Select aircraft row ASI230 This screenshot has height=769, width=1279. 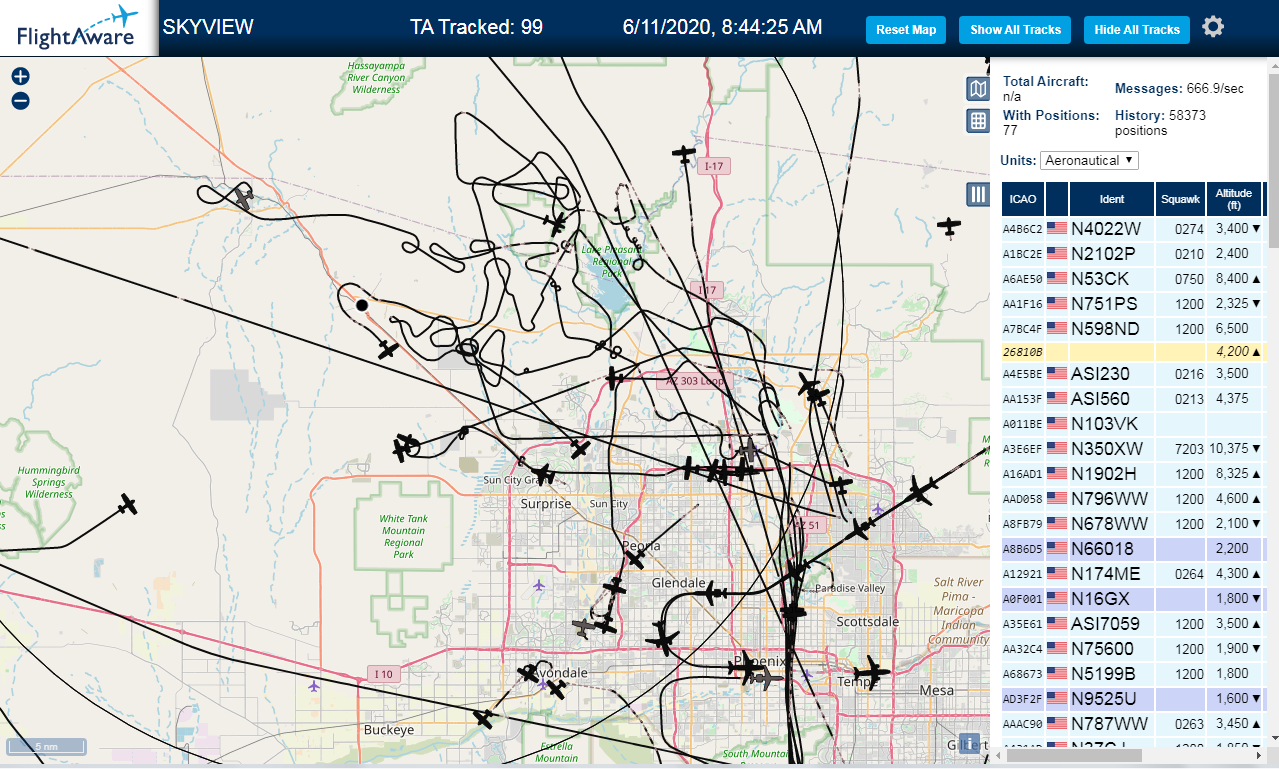[x=1135, y=374]
